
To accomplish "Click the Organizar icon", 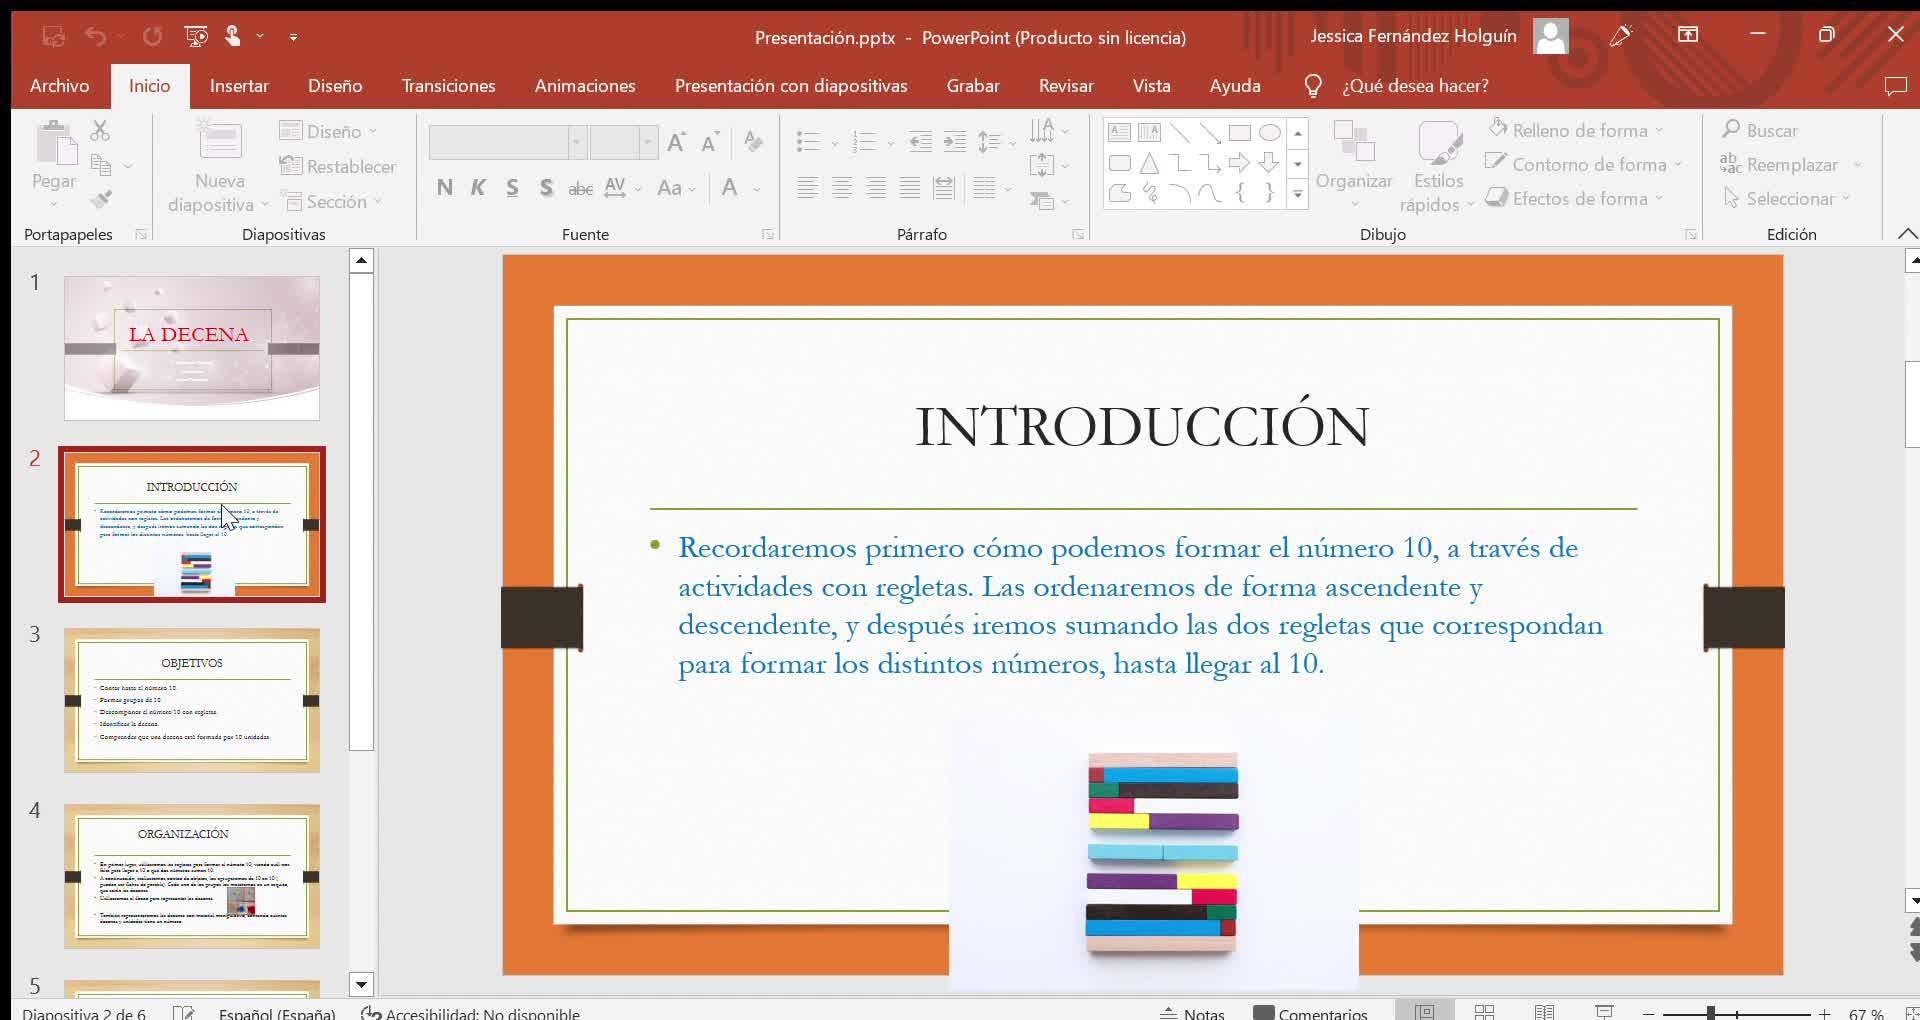I will click(x=1354, y=143).
